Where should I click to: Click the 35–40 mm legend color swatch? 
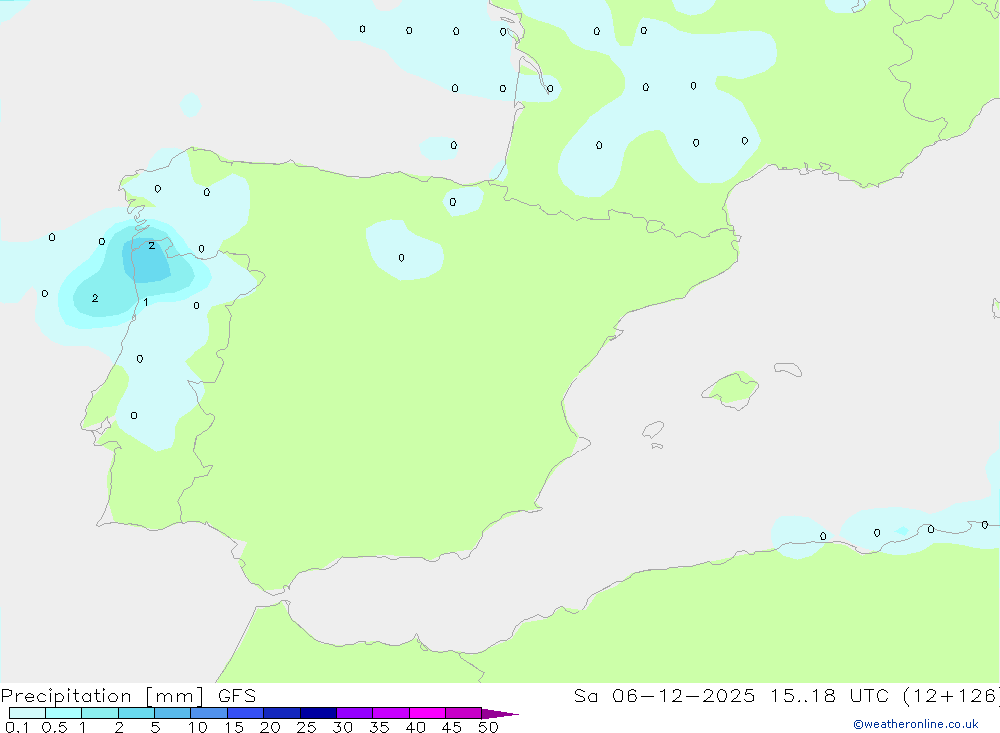point(390,713)
